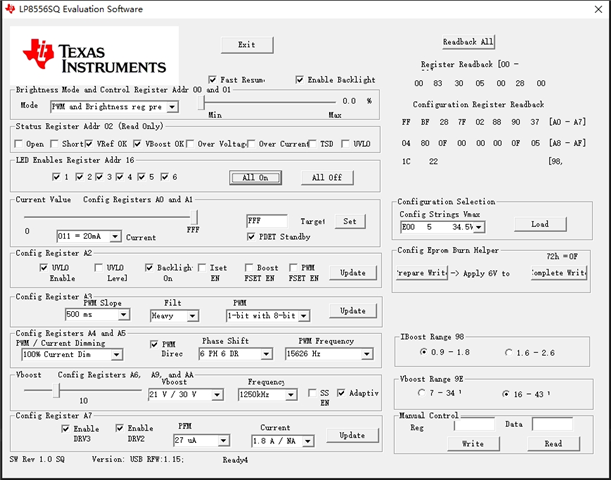Viewport: 611px width, 480px height.
Task: Click the Texas Instruments logo image
Action: (x=94, y=56)
